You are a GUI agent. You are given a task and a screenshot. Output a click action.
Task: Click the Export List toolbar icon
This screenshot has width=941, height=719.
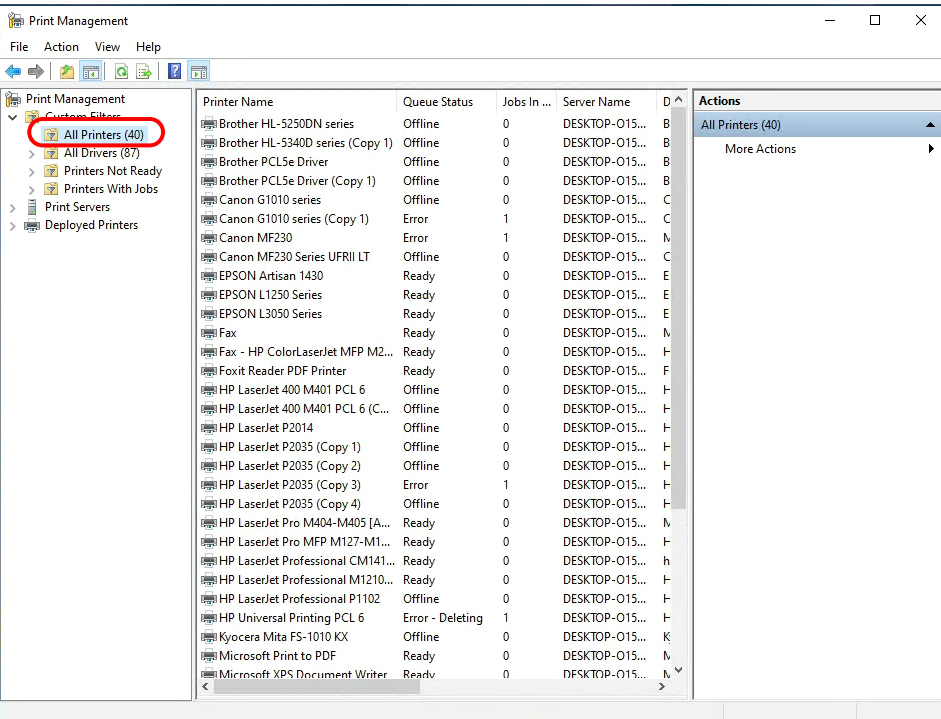click(x=144, y=72)
